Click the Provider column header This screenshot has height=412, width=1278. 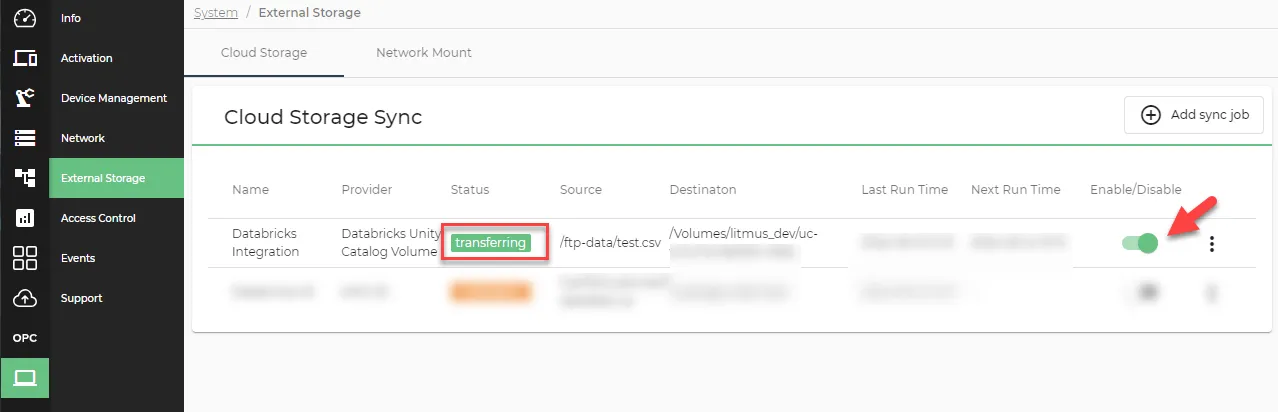click(367, 190)
